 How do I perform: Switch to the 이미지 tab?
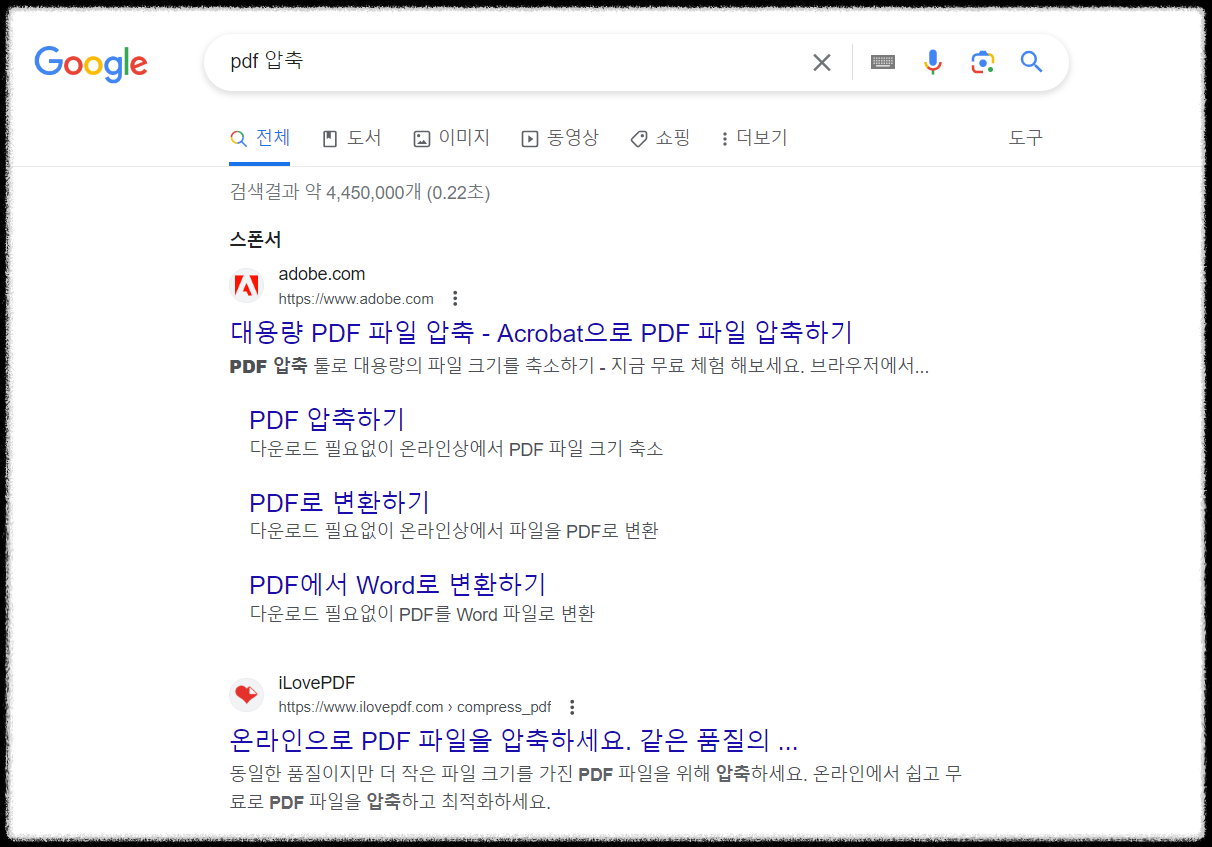[452, 138]
